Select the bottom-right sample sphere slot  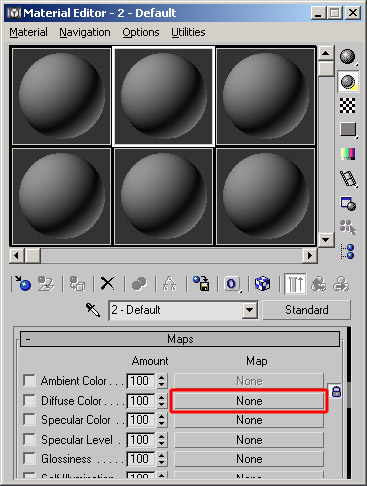265,197
